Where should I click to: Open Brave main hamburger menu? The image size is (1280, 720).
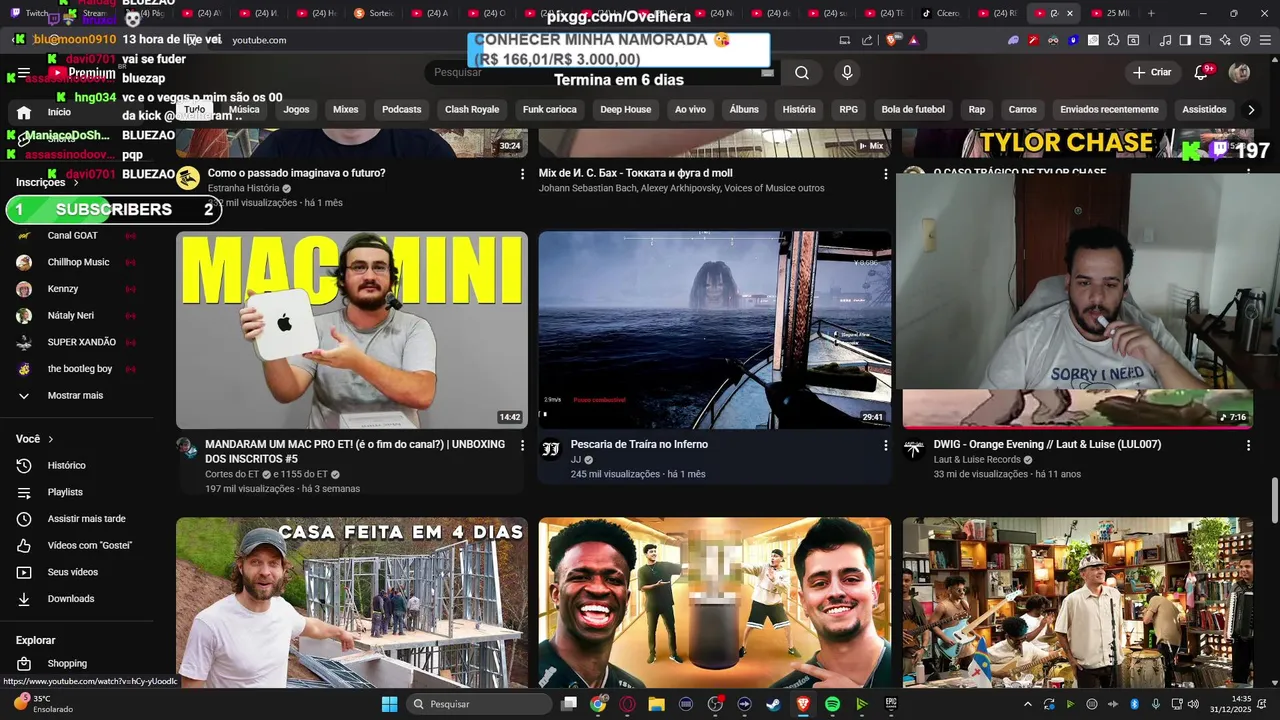1265,40
